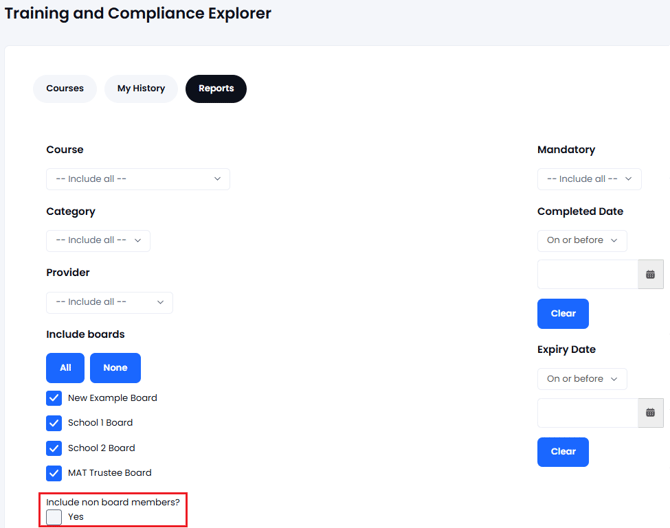Image resolution: width=670 pixels, height=528 pixels.
Task: Tick Yes for include non board members
Action: click(x=54, y=517)
